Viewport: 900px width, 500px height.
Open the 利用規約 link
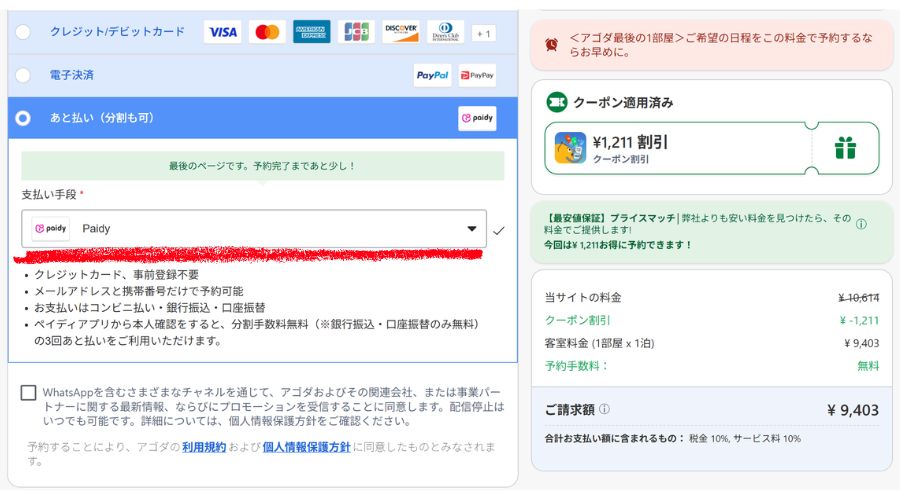point(204,447)
